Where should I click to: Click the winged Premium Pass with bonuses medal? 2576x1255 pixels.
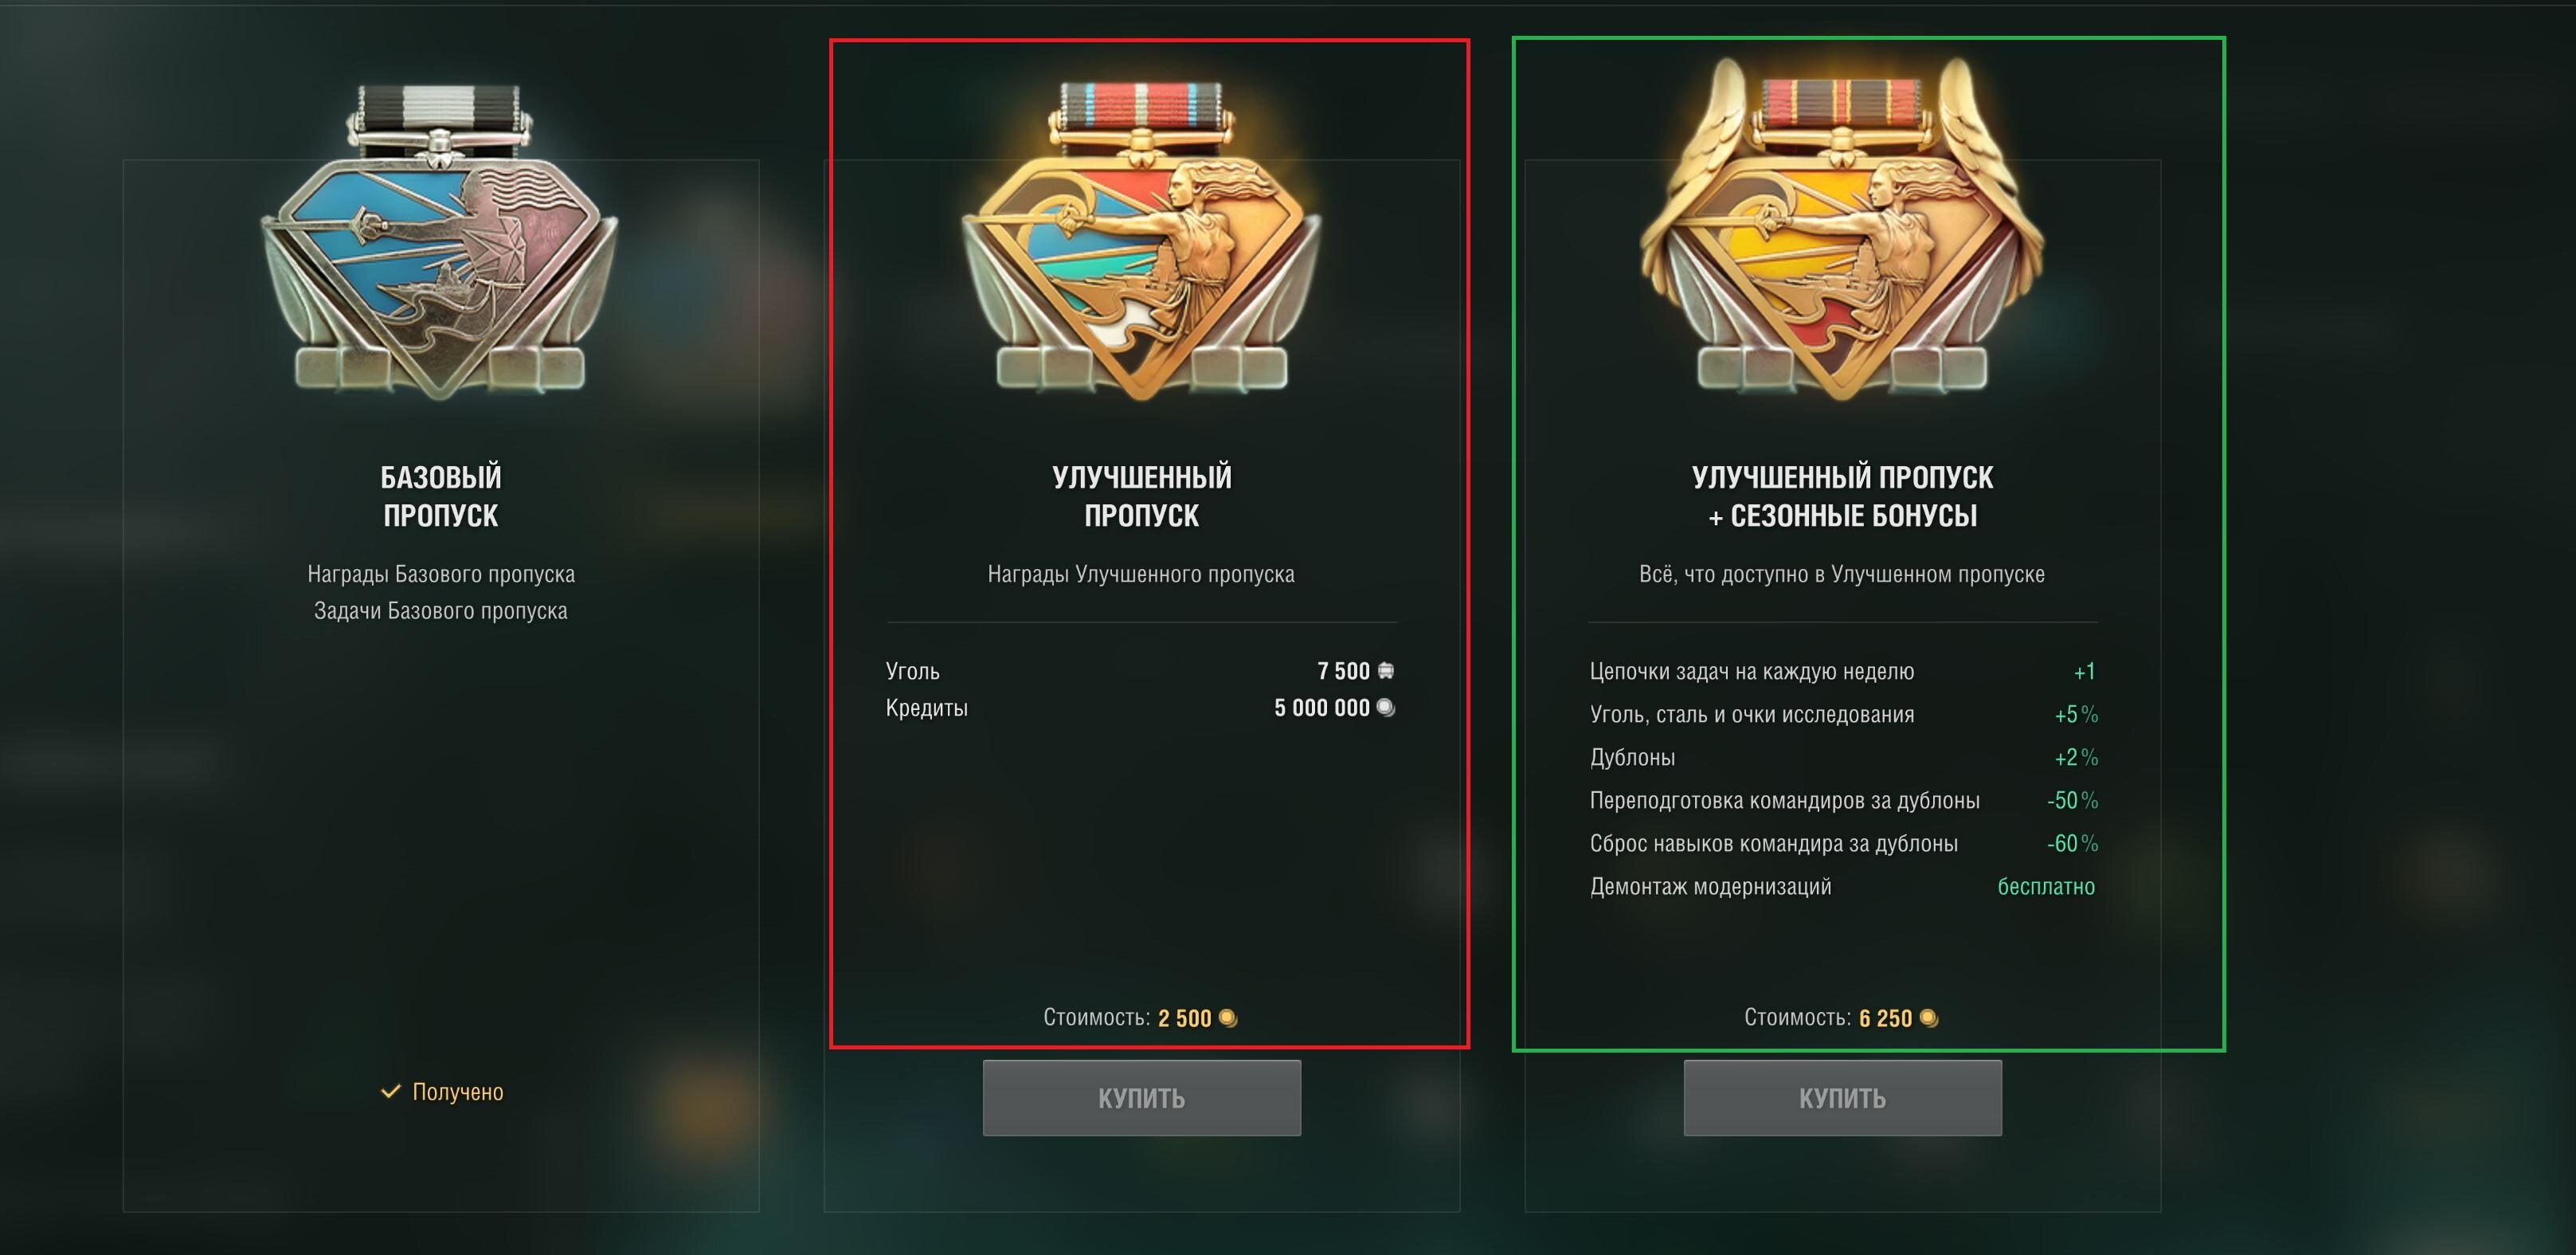coord(1842,230)
